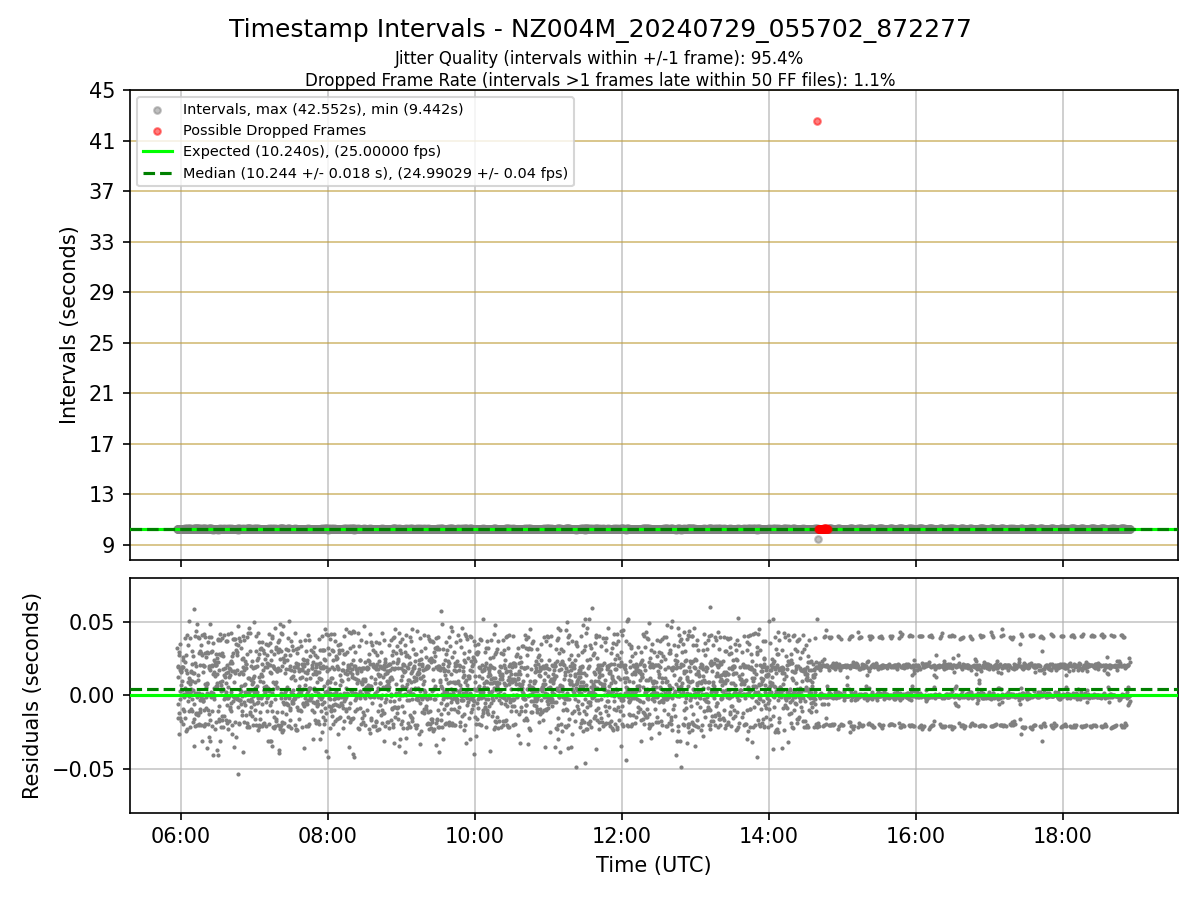Viewport: 1200px width, 900px height.
Task: Click the 45 y-axis tick label
Action: [x=103, y=91]
